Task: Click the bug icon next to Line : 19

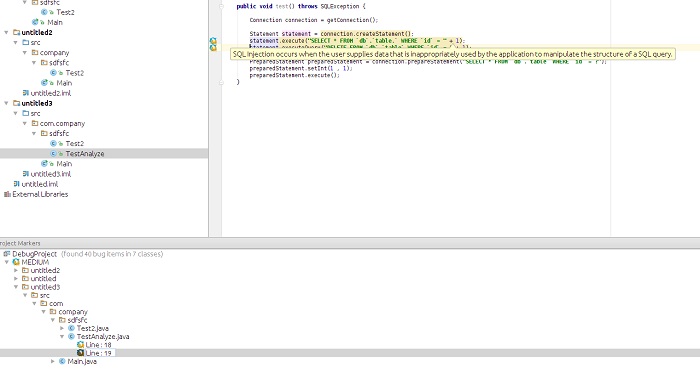Action: coord(80,353)
